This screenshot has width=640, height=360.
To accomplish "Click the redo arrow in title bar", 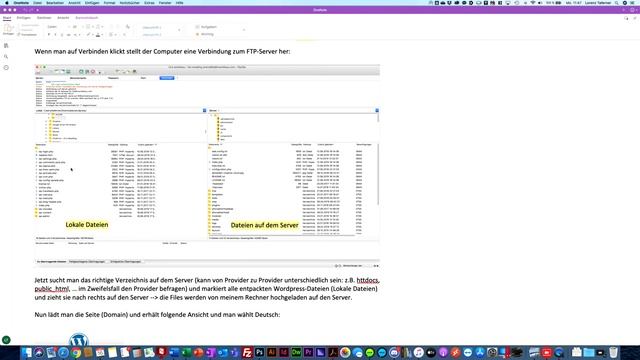I will click(31, 10).
